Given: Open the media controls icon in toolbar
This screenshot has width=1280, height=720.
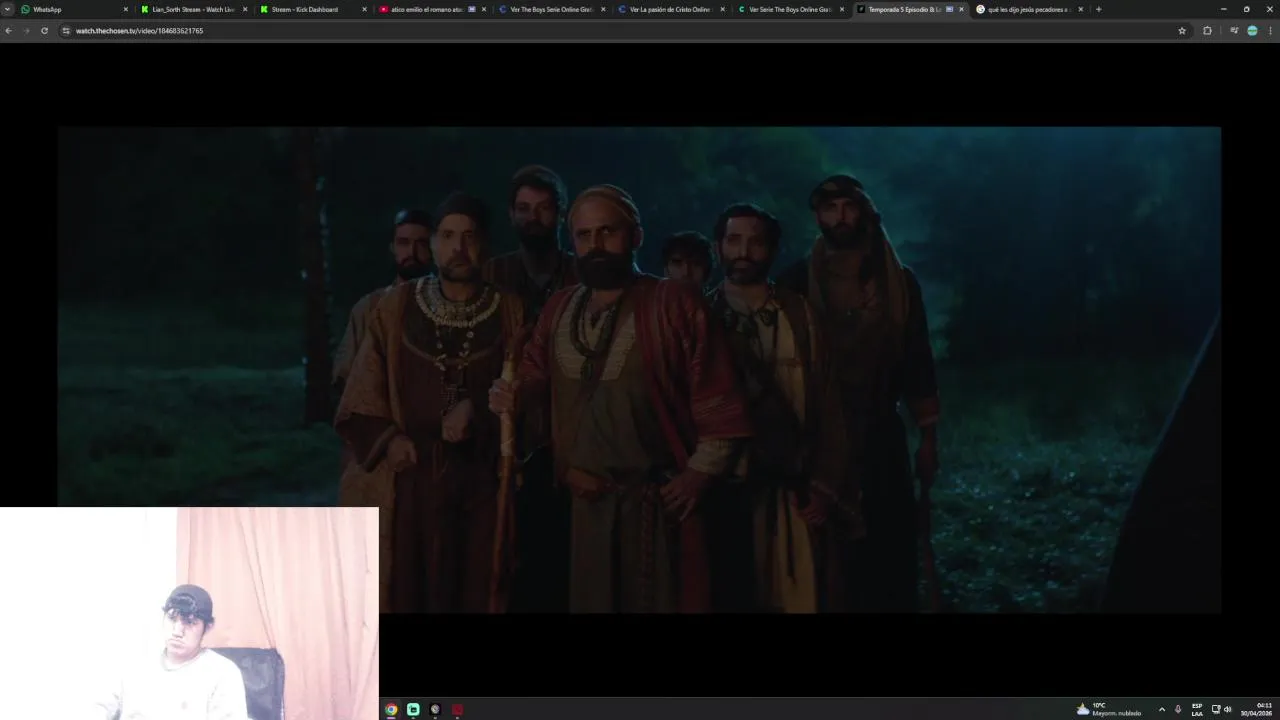Looking at the screenshot, I should tap(1234, 31).
